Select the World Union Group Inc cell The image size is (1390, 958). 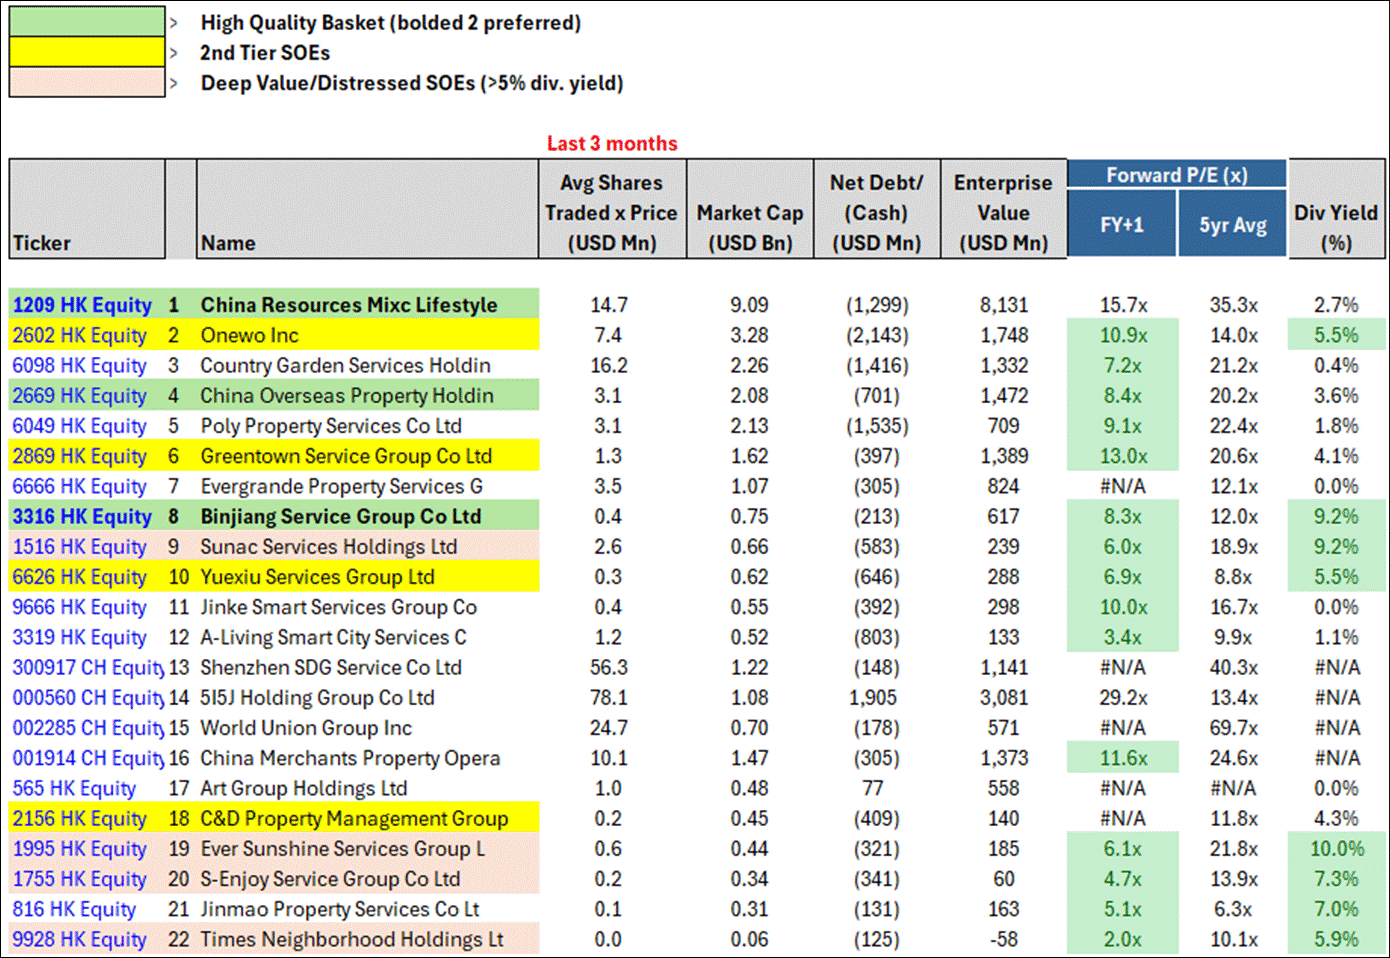tap(367, 728)
